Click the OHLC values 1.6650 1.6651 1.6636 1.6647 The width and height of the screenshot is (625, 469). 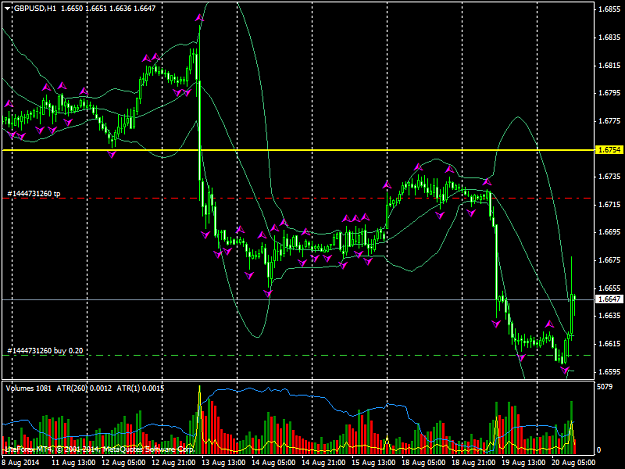(x=108, y=8)
